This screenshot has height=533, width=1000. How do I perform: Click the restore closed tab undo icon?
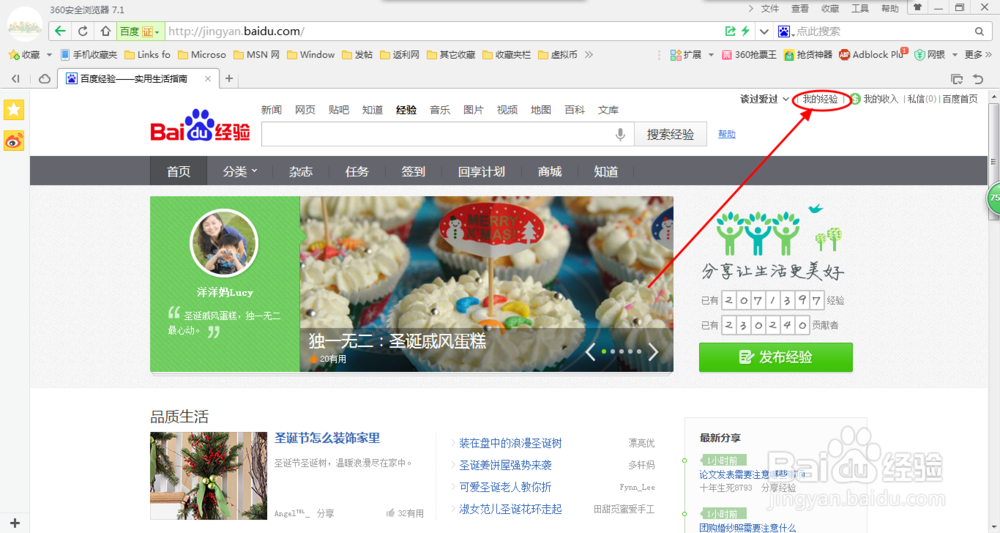978,79
